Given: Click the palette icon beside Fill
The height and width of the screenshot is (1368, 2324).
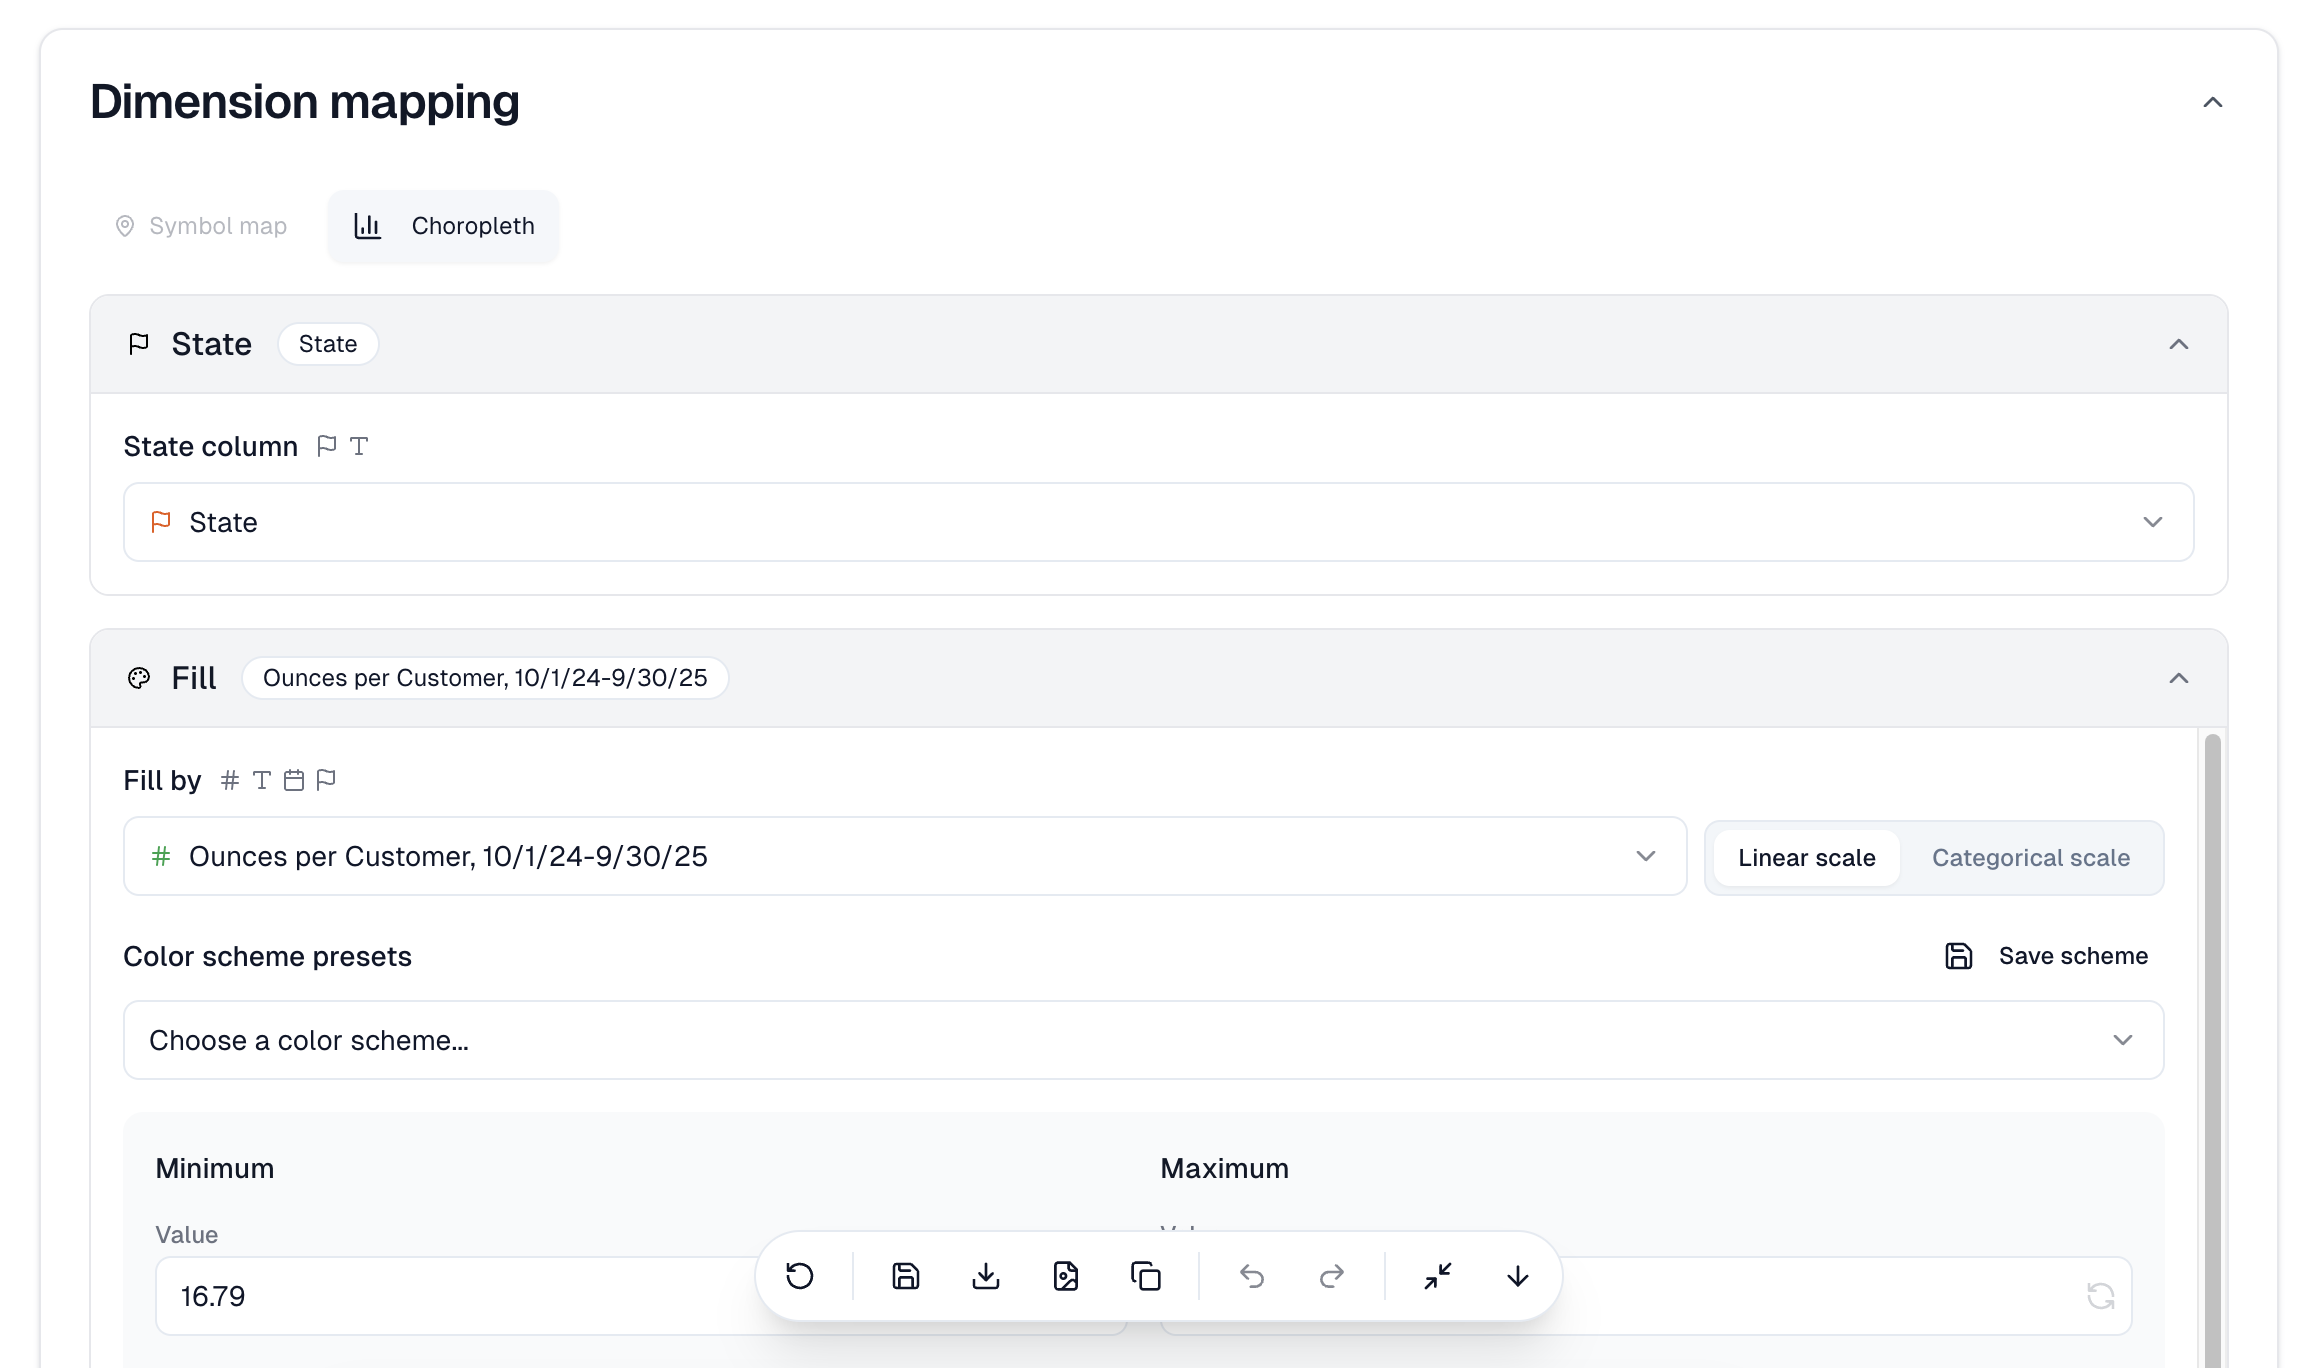Looking at the screenshot, I should [139, 678].
